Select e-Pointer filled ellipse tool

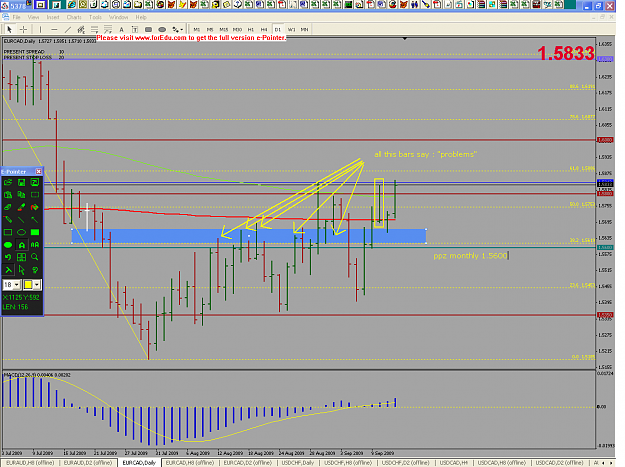click(8, 245)
